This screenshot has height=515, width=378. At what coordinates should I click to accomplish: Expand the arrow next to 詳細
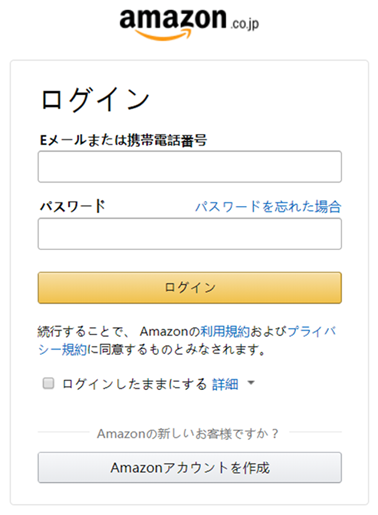pyautogui.click(x=251, y=383)
